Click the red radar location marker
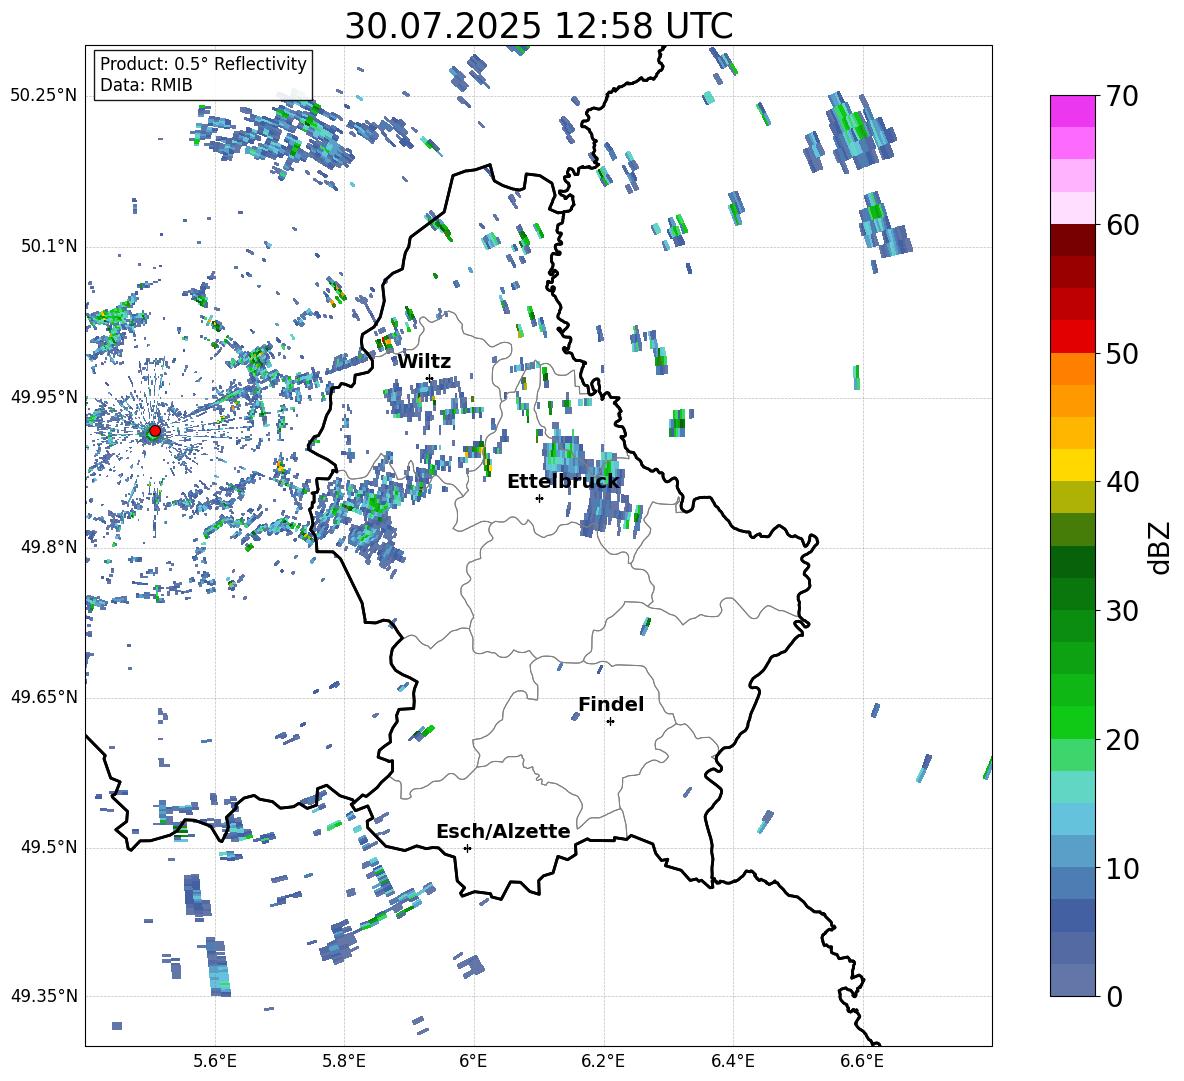This screenshot has width=1184, height=1081. 155,431
